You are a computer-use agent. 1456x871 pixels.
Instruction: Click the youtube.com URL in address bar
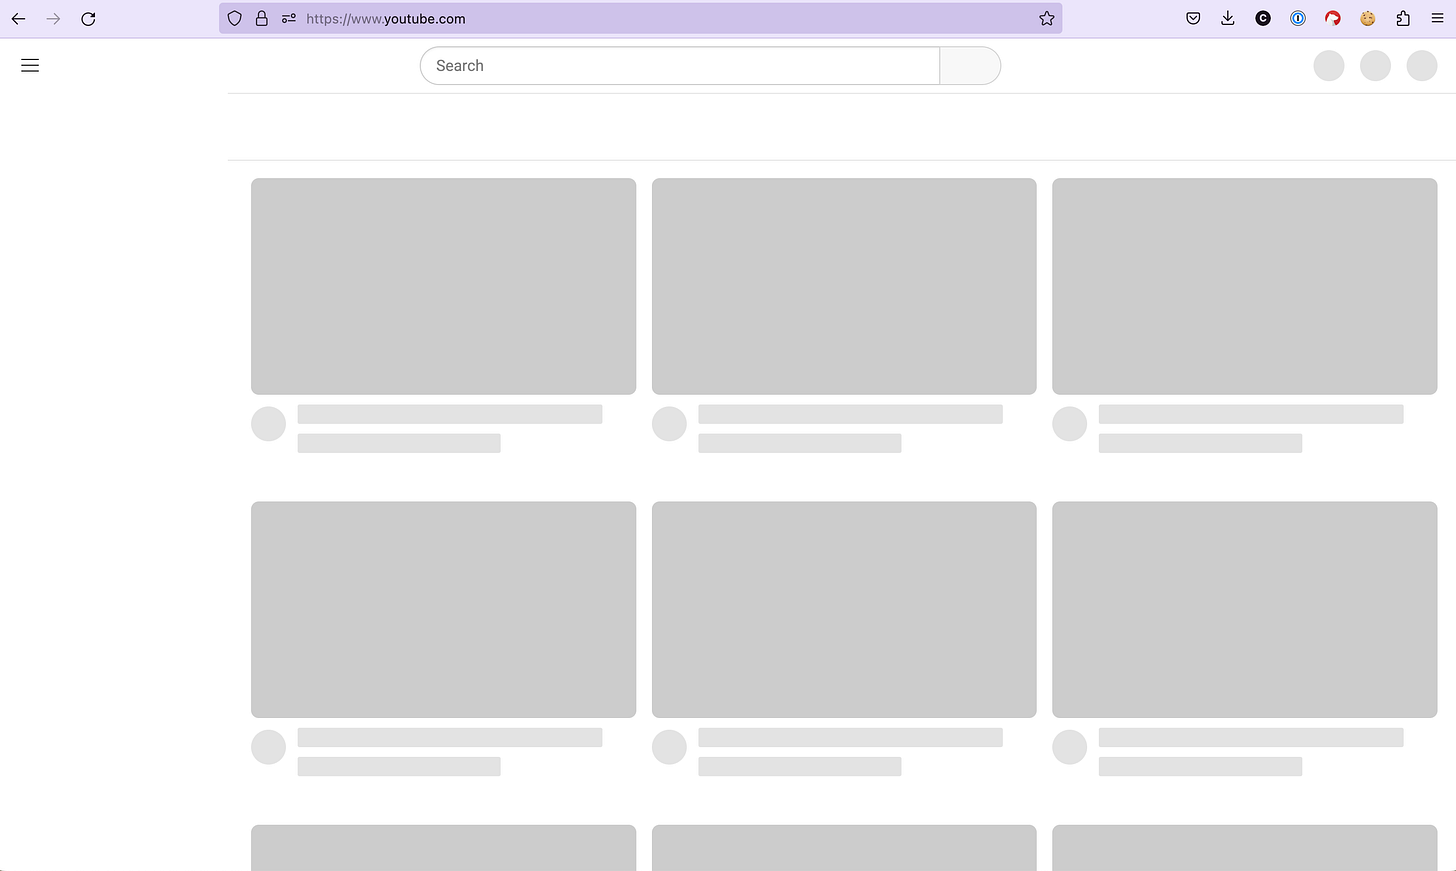[x=386, y=19]
